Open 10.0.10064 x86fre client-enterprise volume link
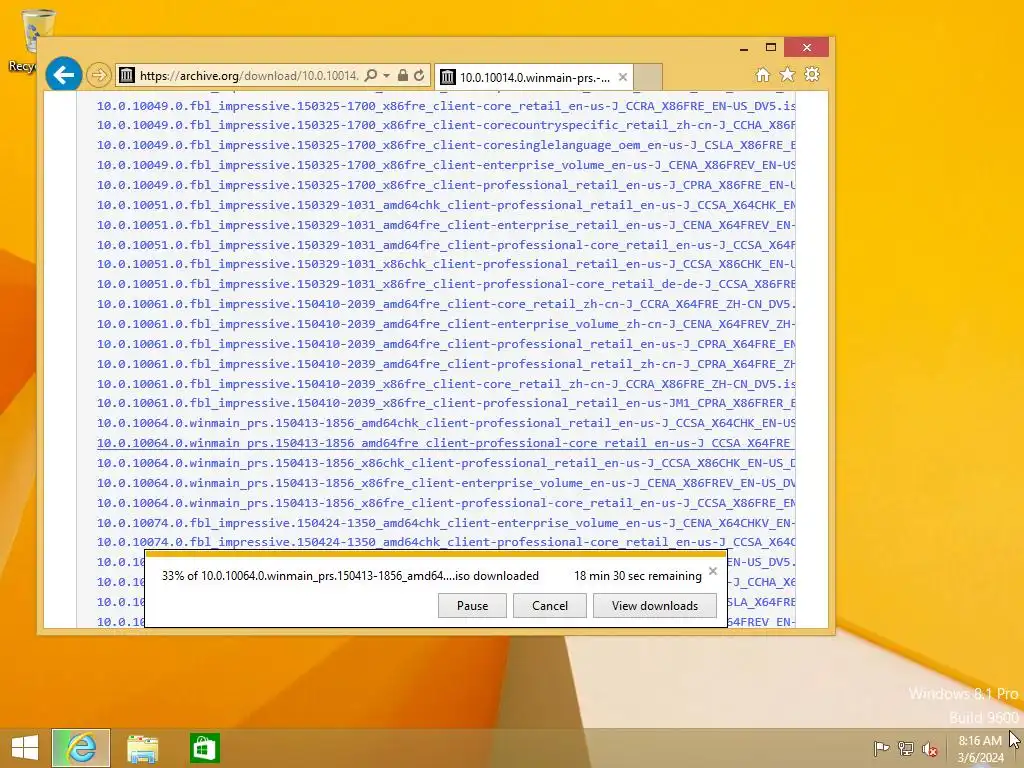The image size is (1024, 768). point(446,483)
